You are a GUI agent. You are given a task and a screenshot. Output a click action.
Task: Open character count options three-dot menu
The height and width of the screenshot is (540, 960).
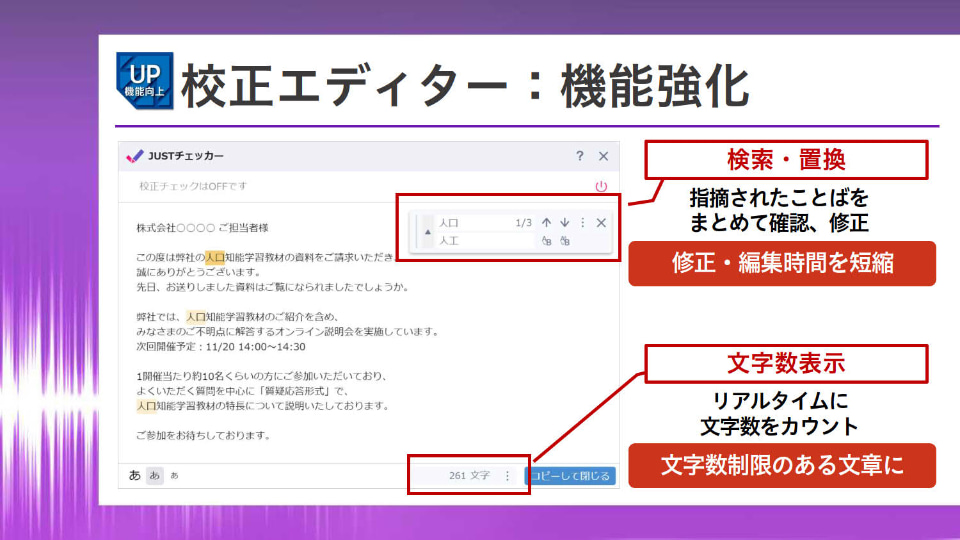pos(508,476)
